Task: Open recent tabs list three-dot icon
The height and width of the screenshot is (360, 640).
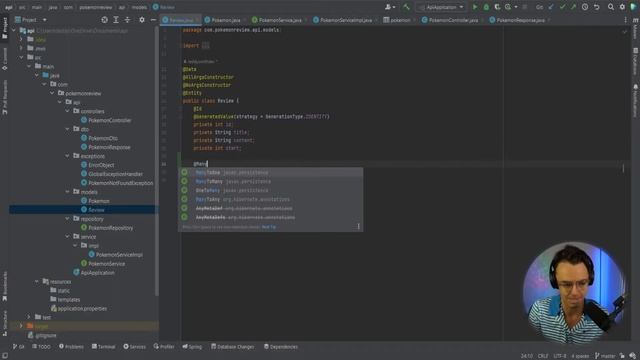Action: tap(625, 20)
